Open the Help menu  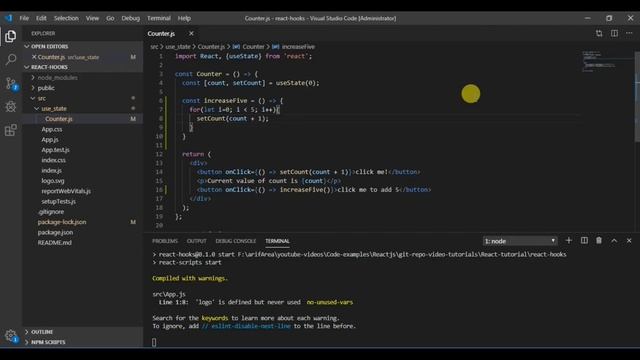(184, 18)
